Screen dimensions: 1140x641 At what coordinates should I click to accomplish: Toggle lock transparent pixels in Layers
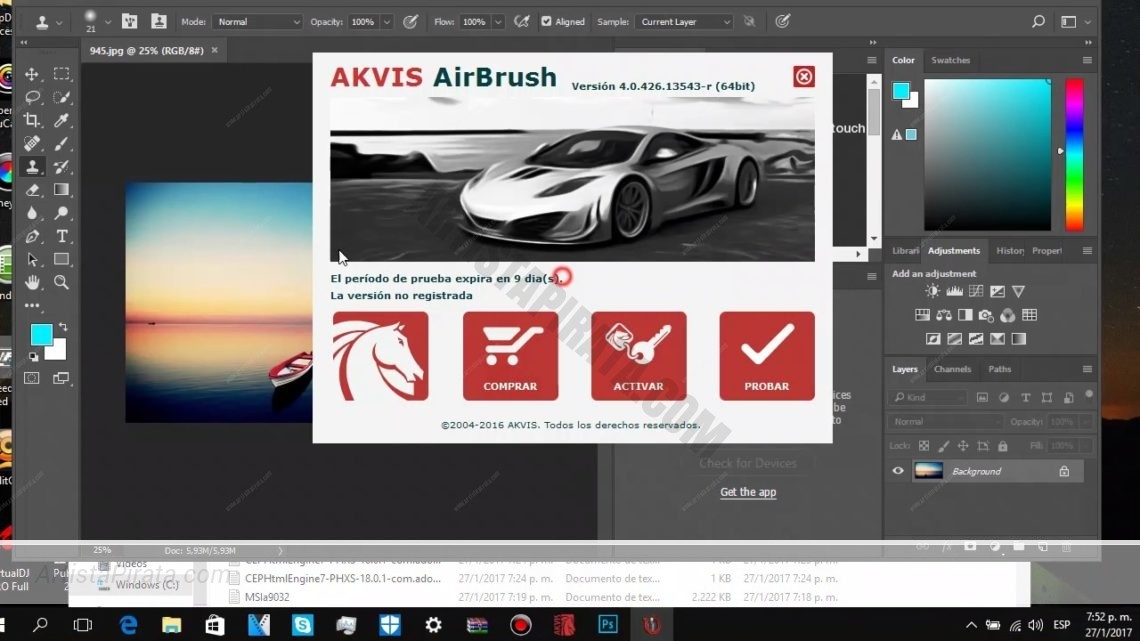[x=923, y=446]
